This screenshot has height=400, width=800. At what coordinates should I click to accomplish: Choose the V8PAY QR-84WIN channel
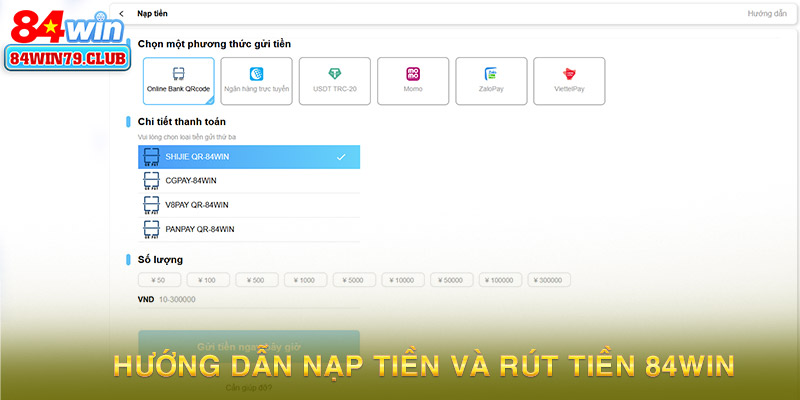(x=249, y=205)
